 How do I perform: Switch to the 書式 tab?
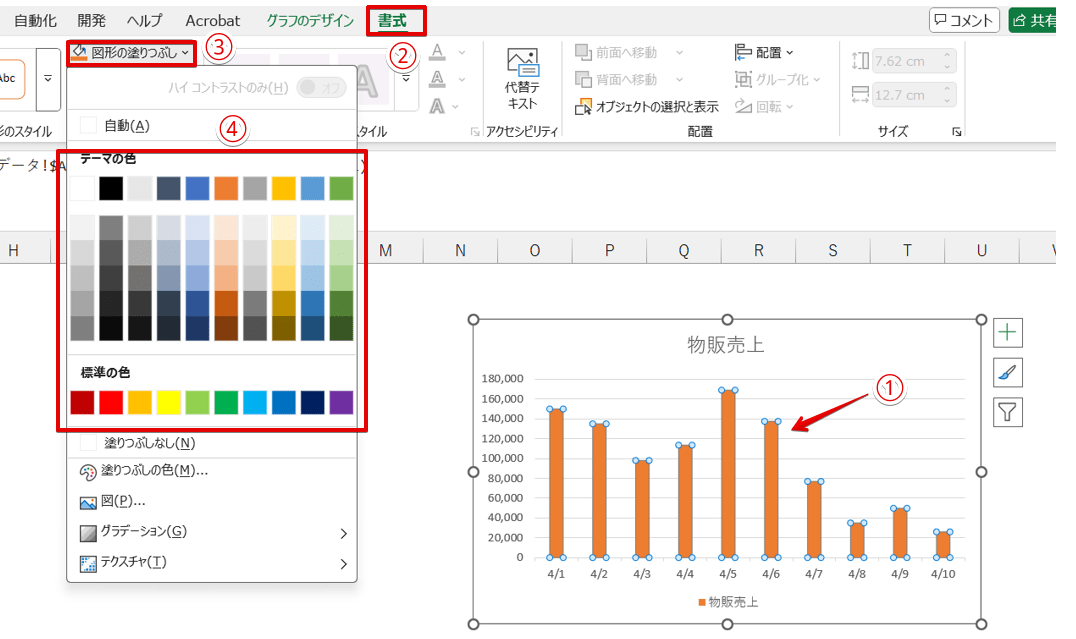[393, 20]
